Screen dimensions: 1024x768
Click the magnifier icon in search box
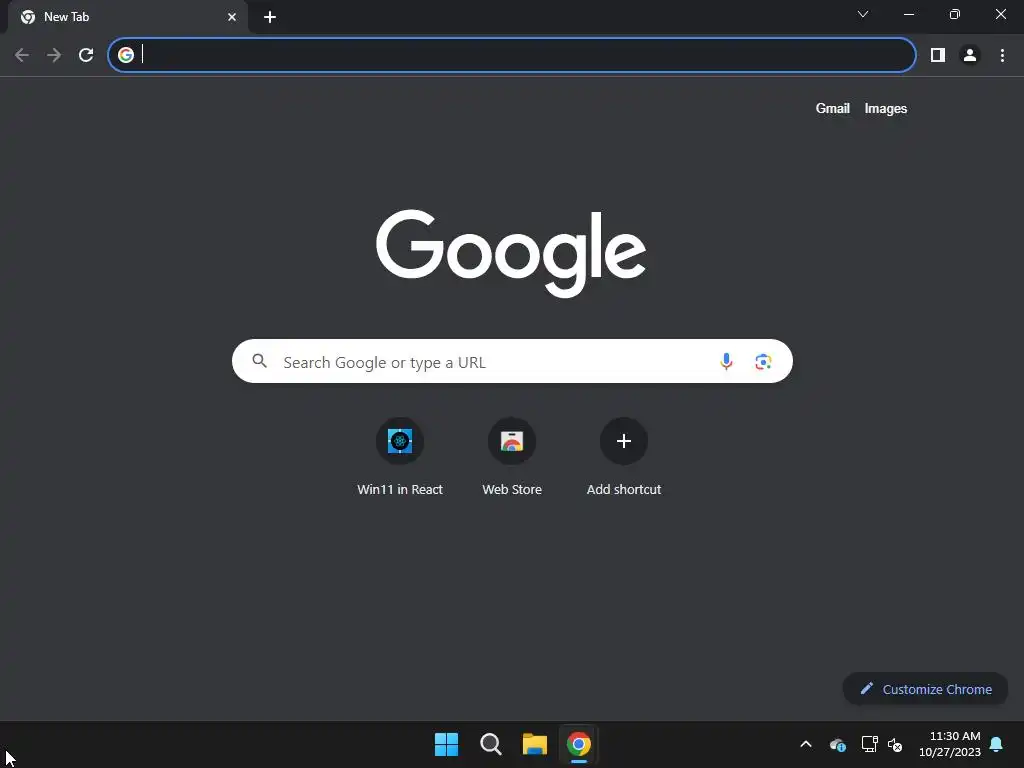pos(259,361)
